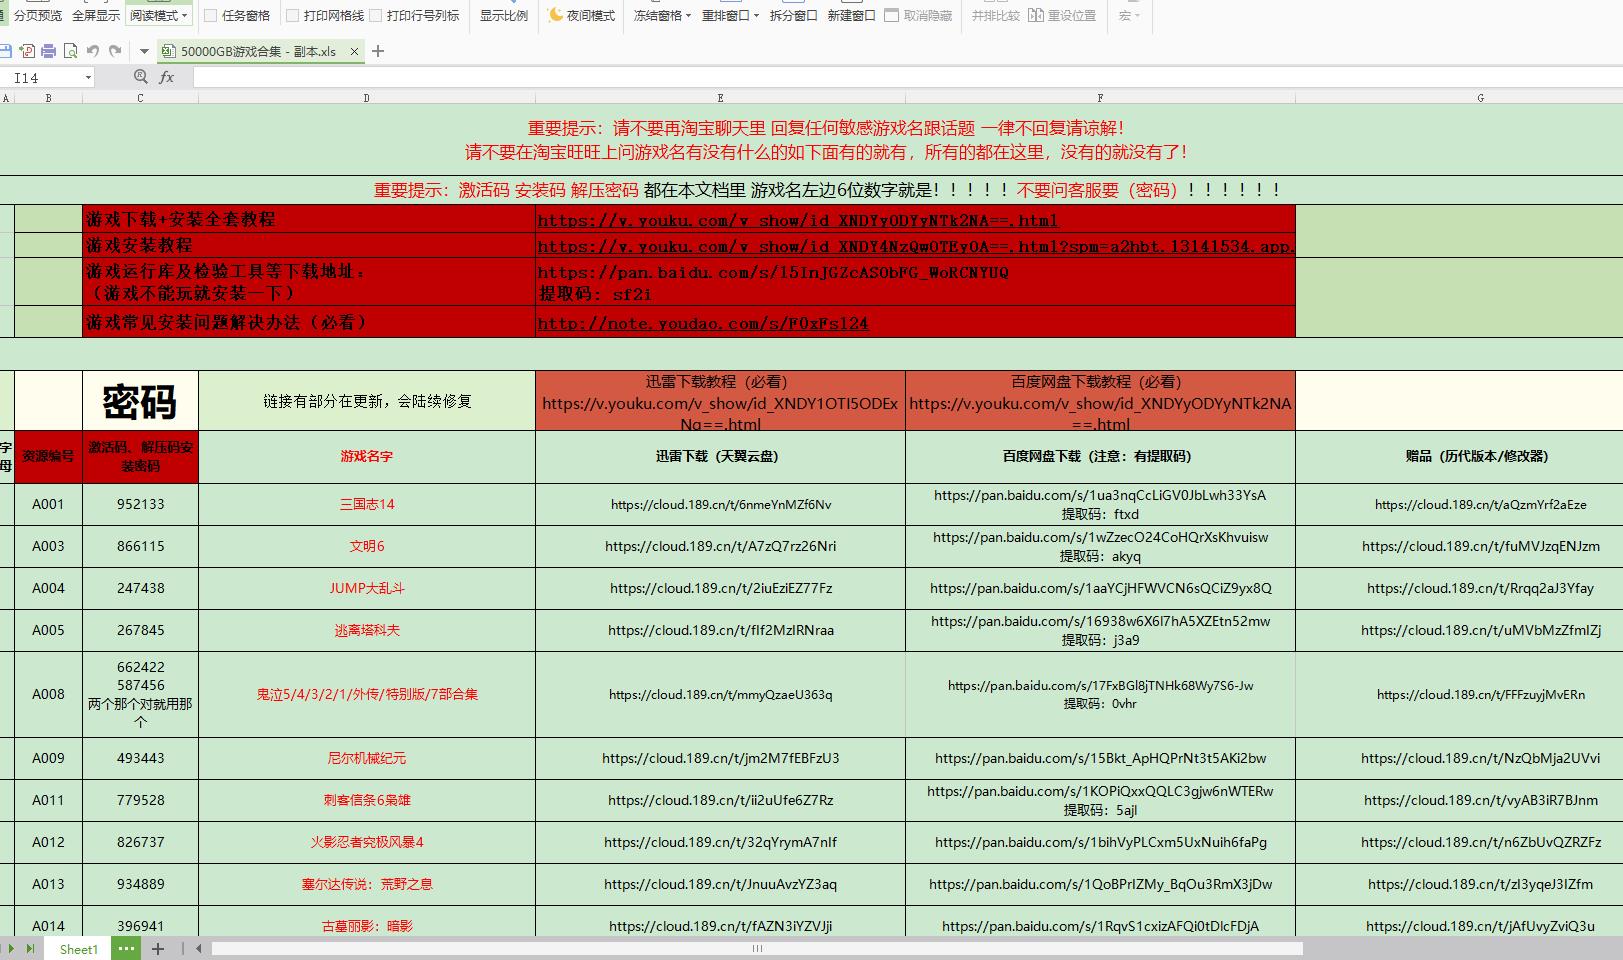Image resolution: width=1623 pixels, height=960 pixels.
Task: Tick the 任务窗格 checkbox
Action: coord(210,15)
